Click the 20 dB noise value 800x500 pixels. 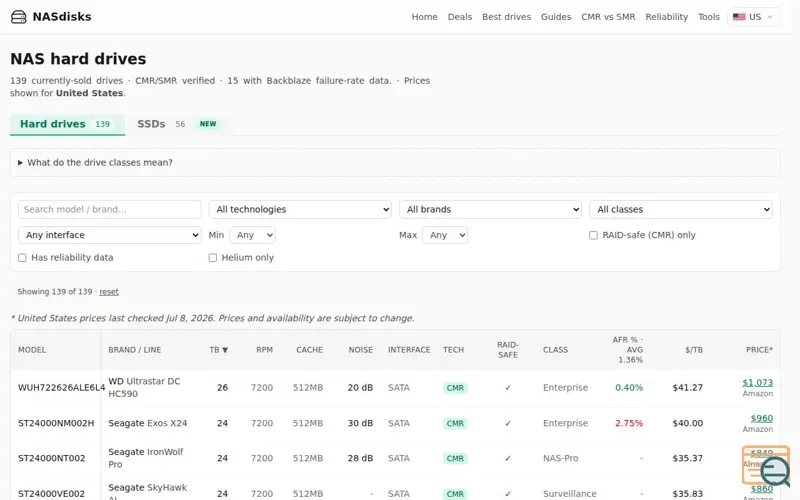[360, 388]
